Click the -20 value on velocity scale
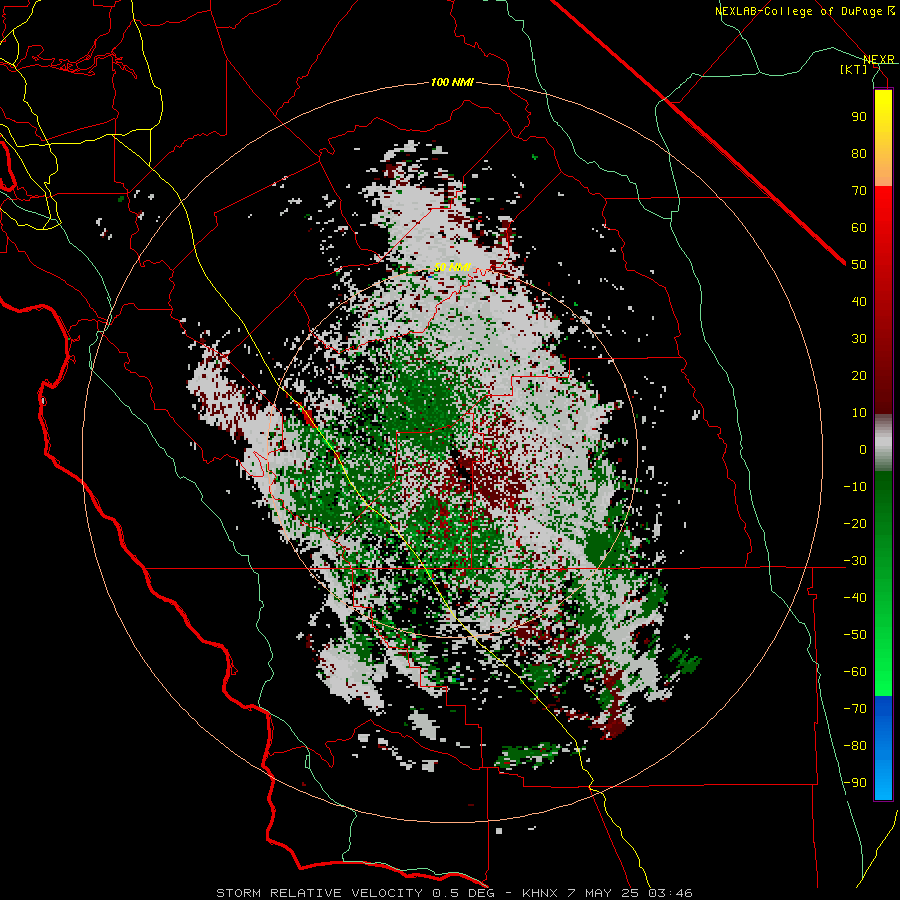The width and height of the screenshot is (900, 900). [x=855, y=523]
